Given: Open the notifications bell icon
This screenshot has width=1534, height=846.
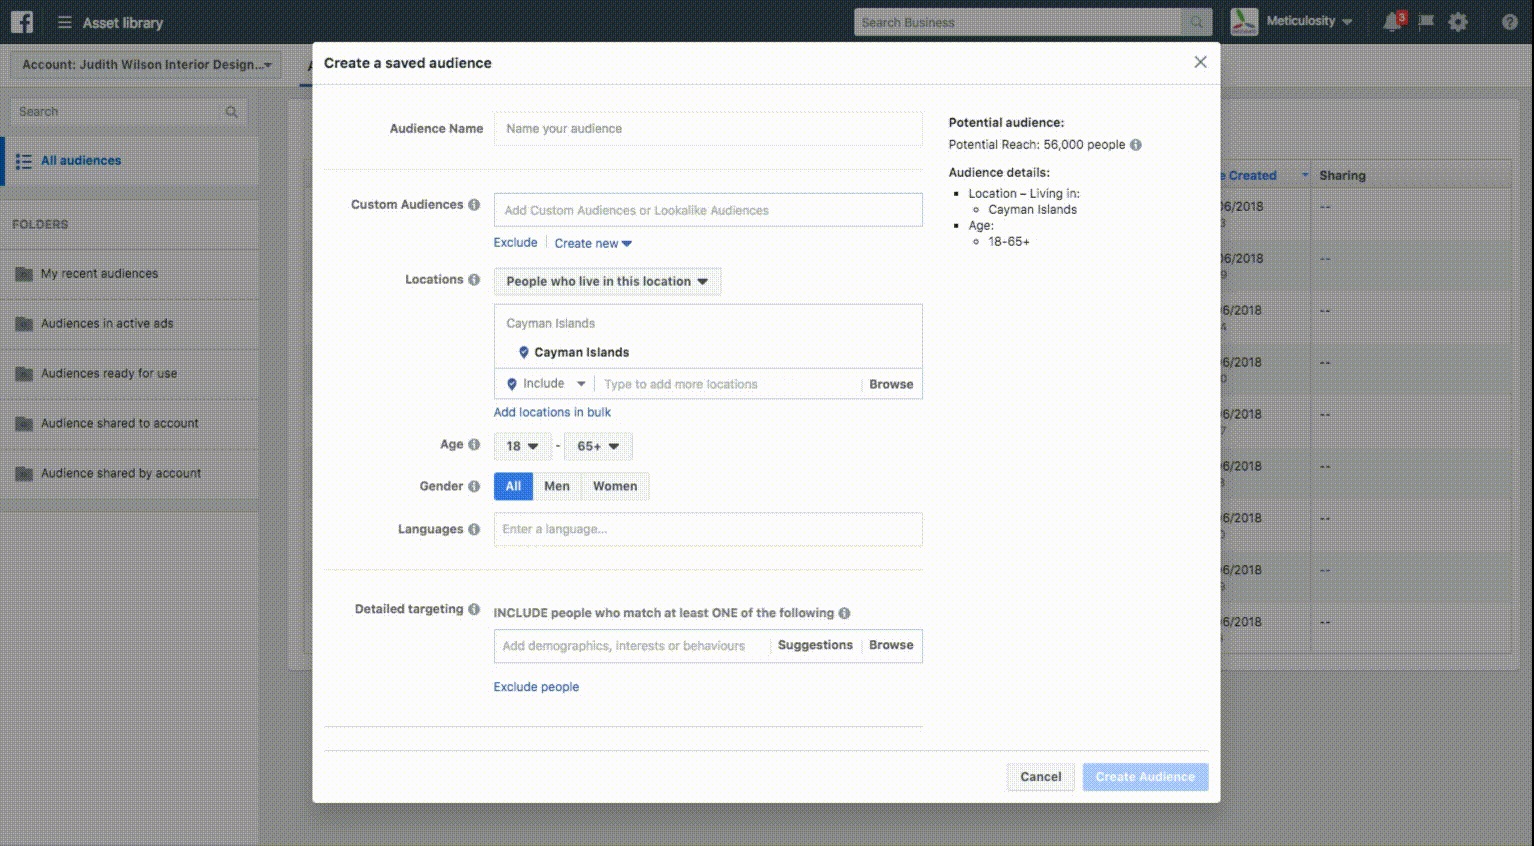Looking at the screenshot, I should click(x=1392, y=22).
